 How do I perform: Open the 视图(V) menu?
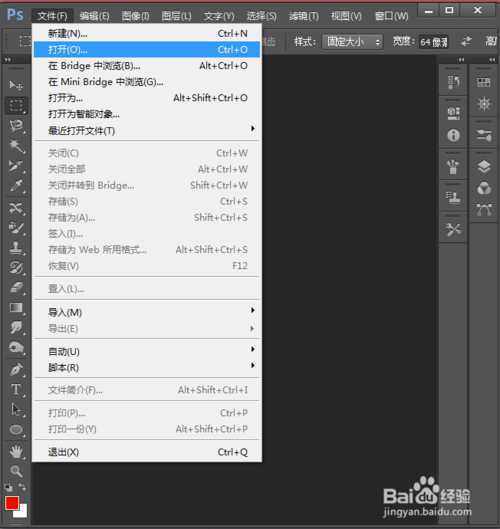[x=346, y=16]
